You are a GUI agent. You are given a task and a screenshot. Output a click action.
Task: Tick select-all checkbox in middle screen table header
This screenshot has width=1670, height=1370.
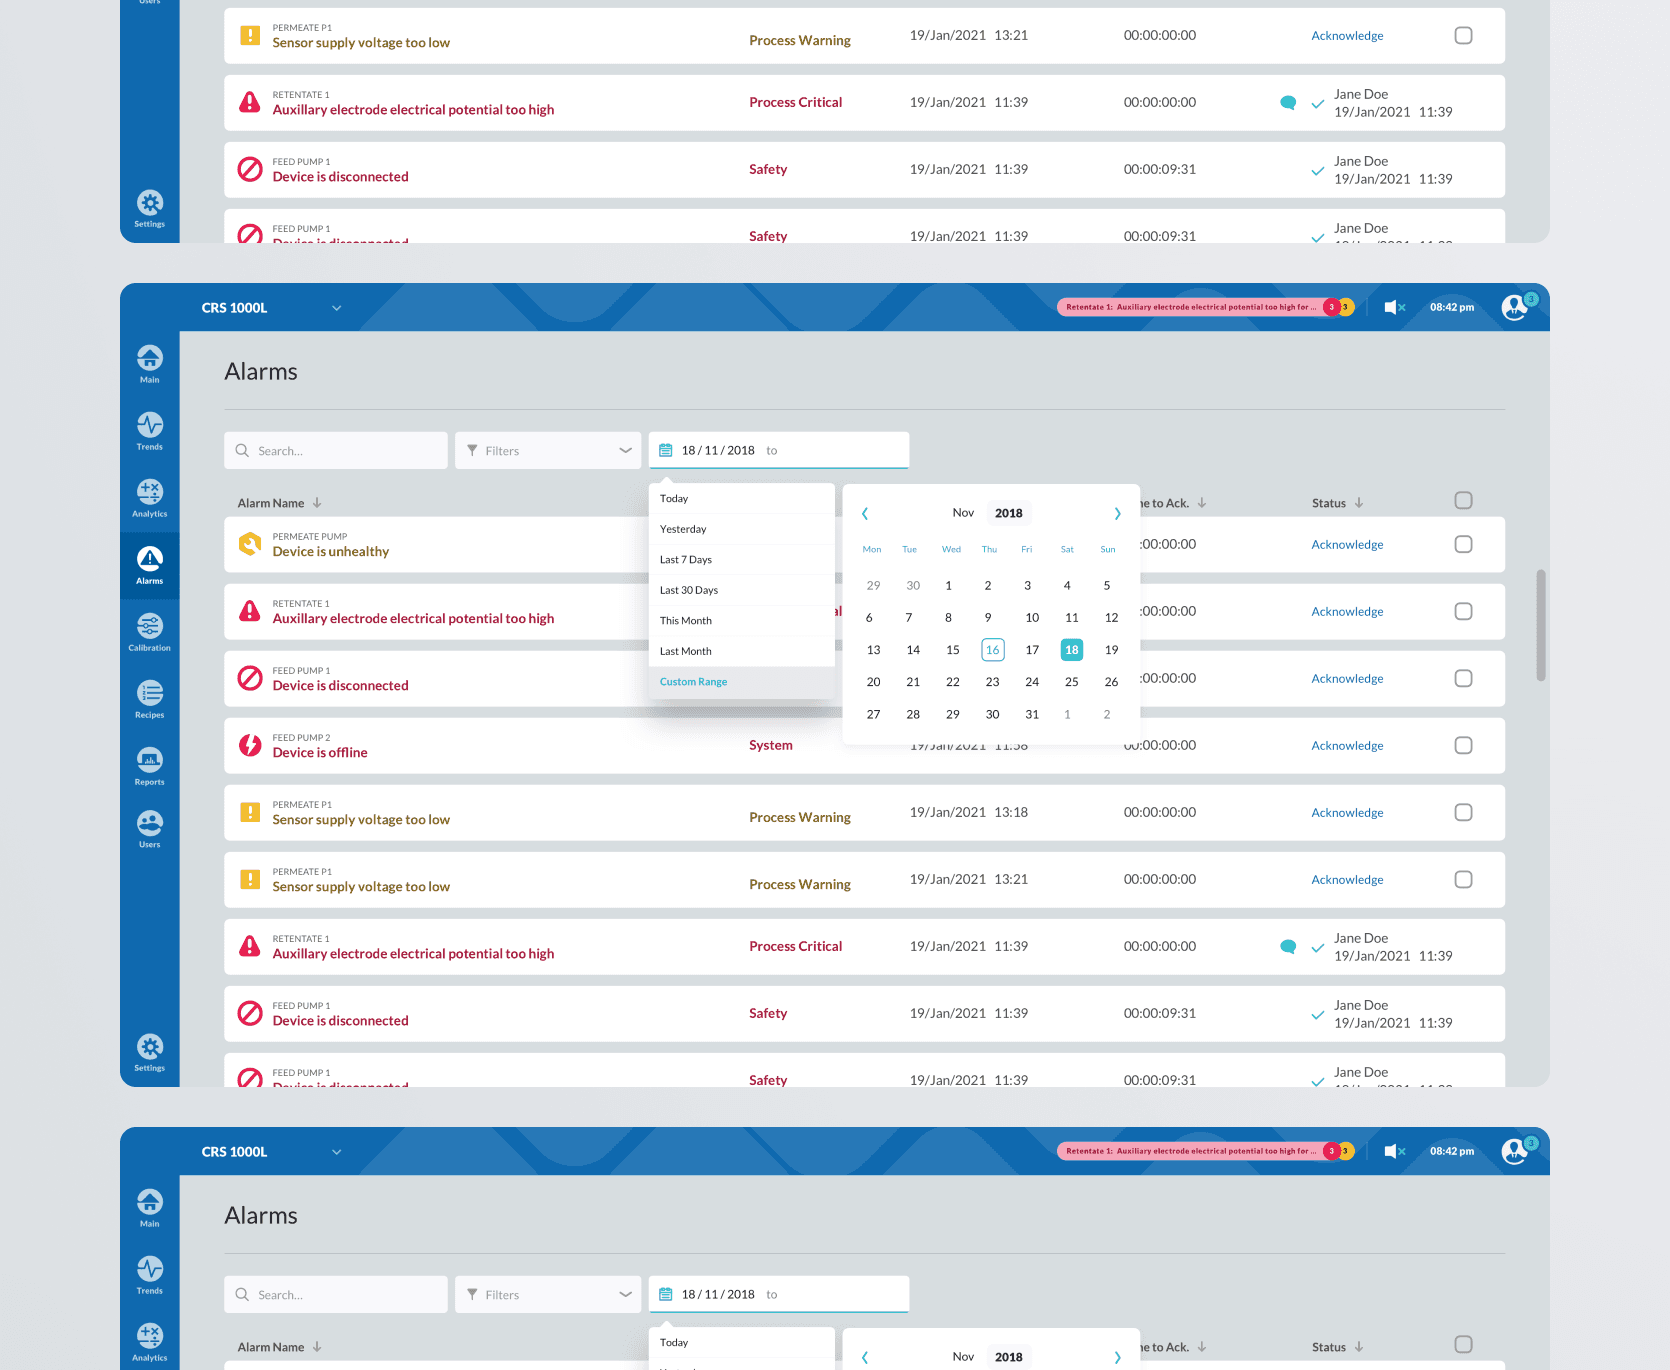[1463, 500]
